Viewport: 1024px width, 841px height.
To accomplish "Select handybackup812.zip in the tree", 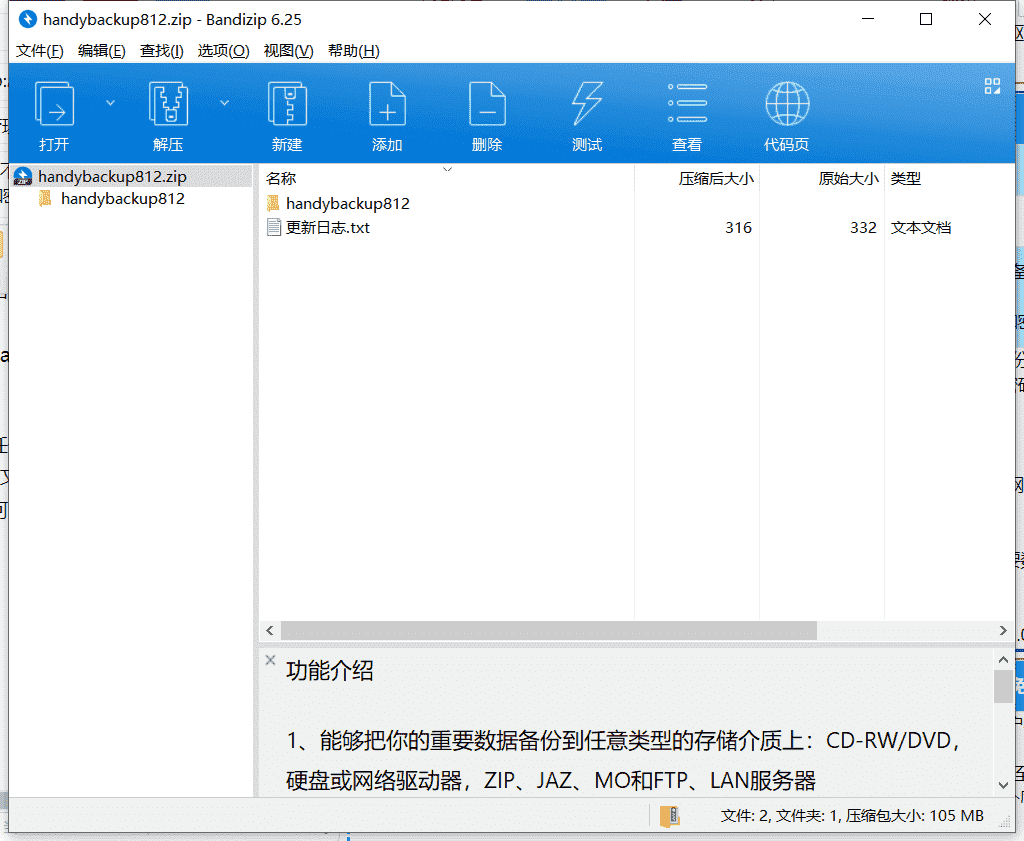I will tap(112, 176).
